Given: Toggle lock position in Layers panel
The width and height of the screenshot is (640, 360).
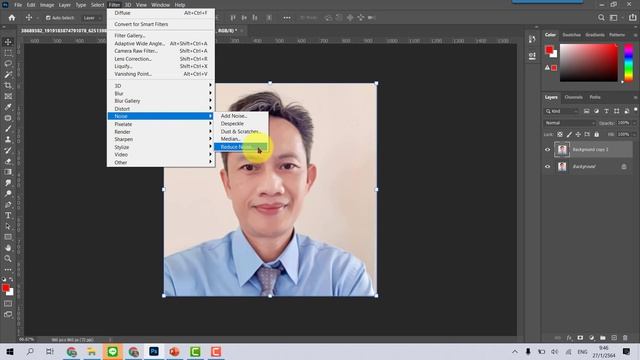Looking at the screenshot, I should pos(578,134).
